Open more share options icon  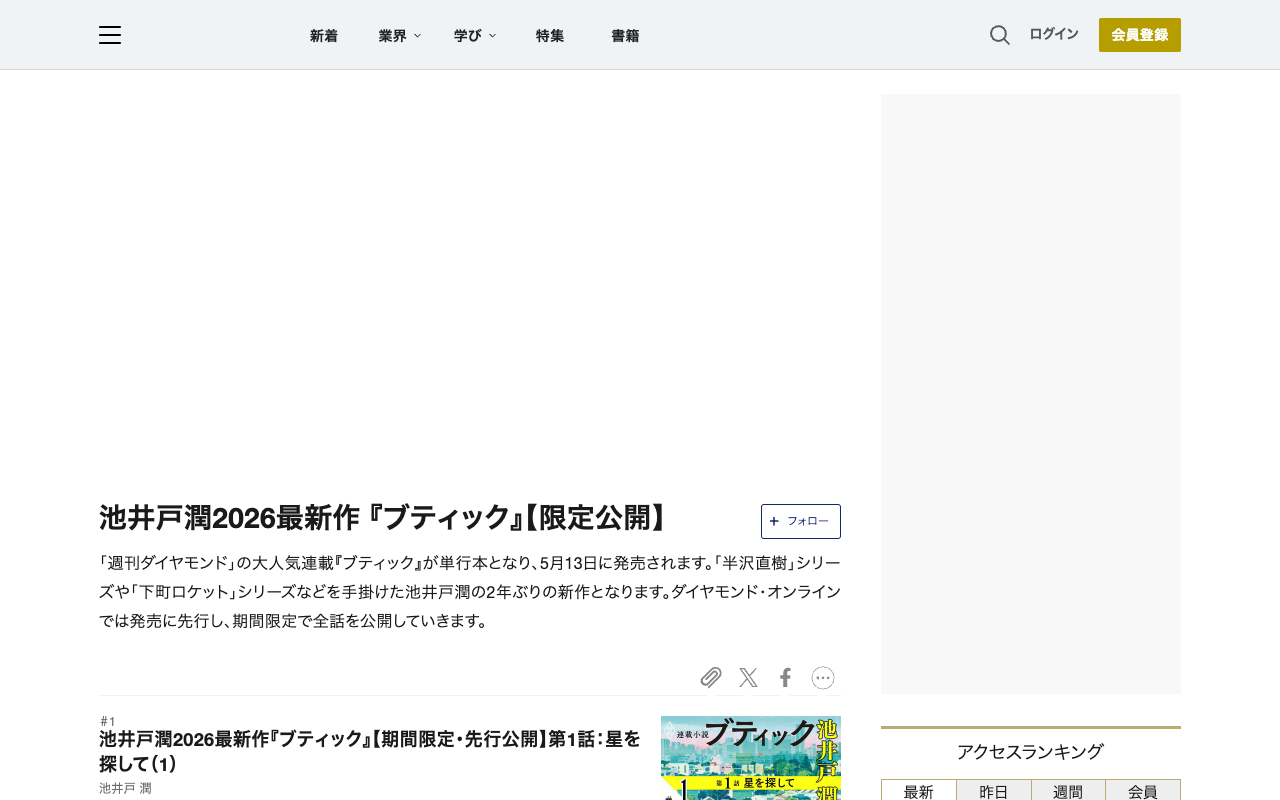pos(823,678)
